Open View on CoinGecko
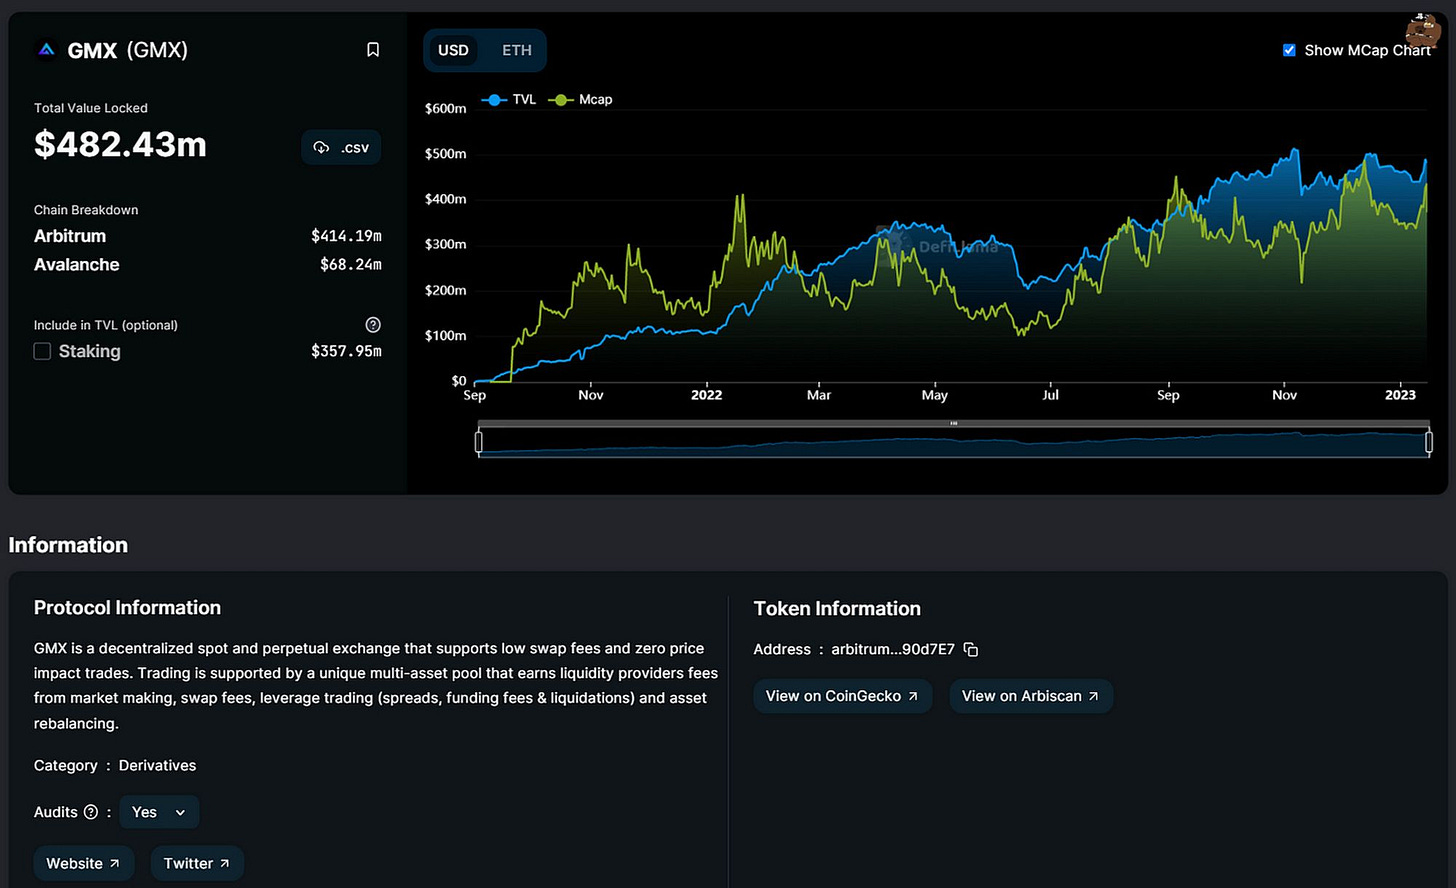The width and height of the screenshot is (1456, 888). point(843,696)
